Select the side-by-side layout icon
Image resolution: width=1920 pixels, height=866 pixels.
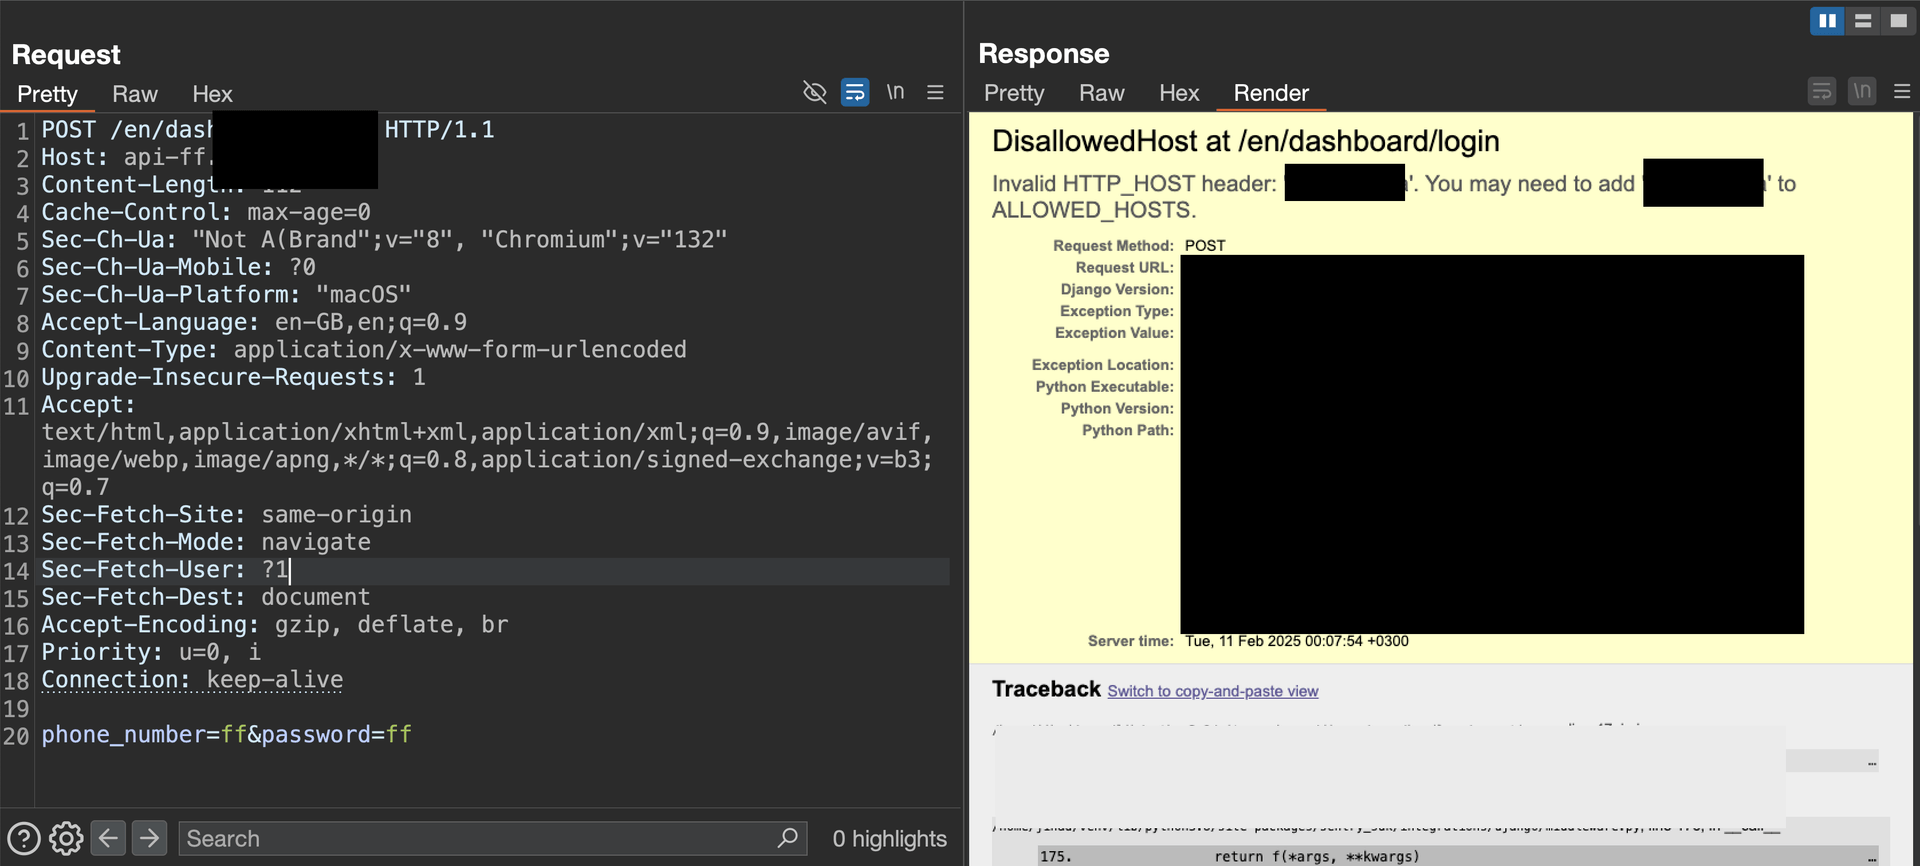1827,21
